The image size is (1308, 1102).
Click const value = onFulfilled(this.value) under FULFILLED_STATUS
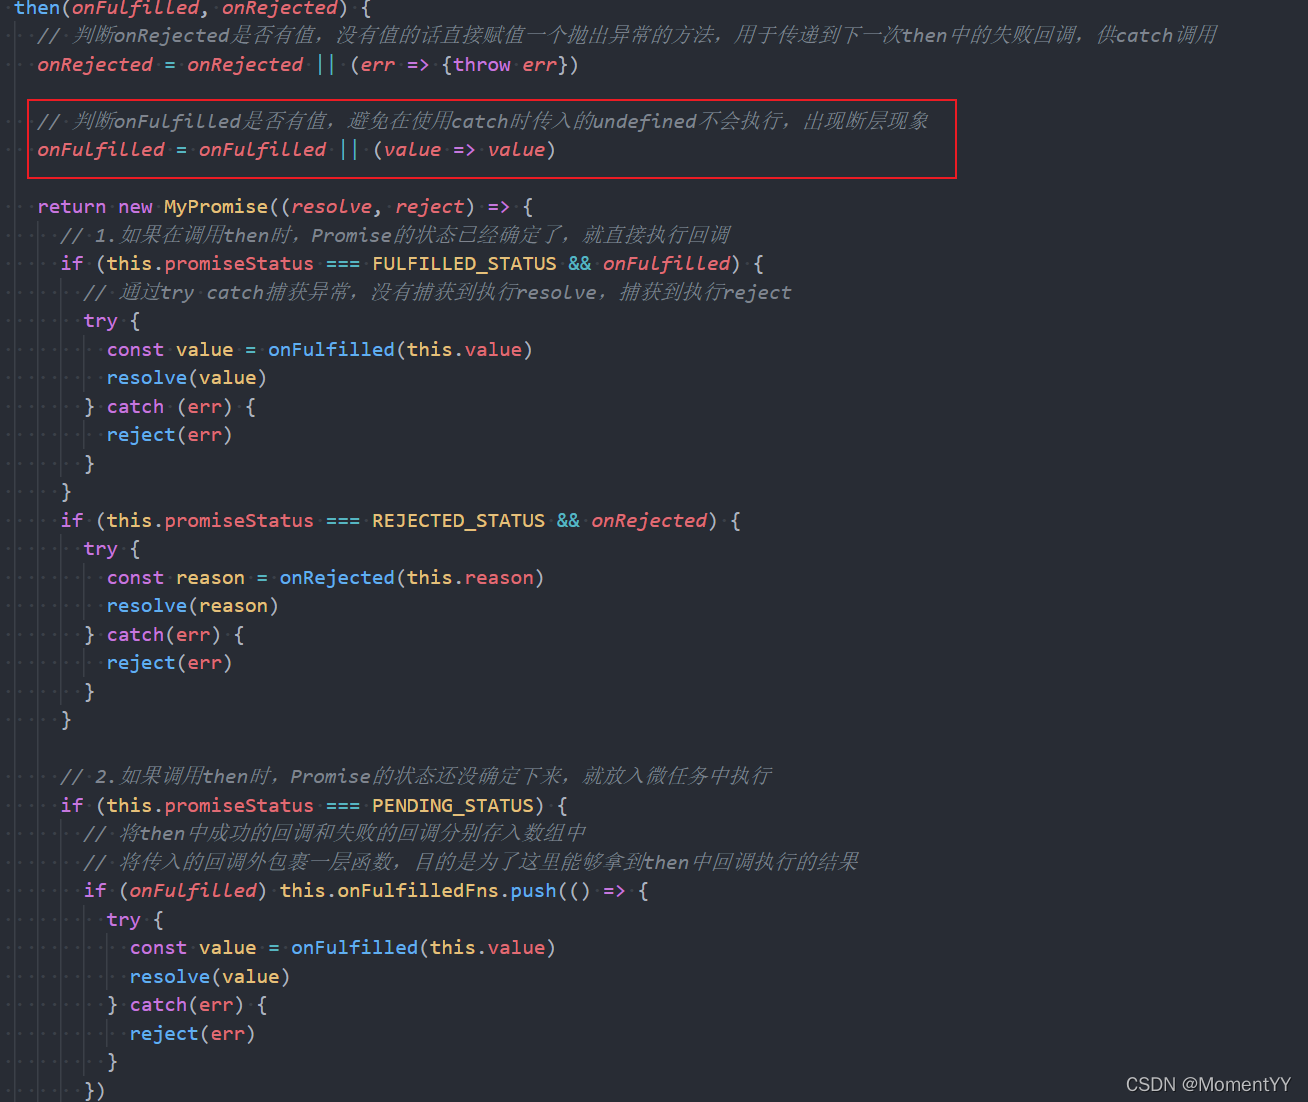coord(320,350)
